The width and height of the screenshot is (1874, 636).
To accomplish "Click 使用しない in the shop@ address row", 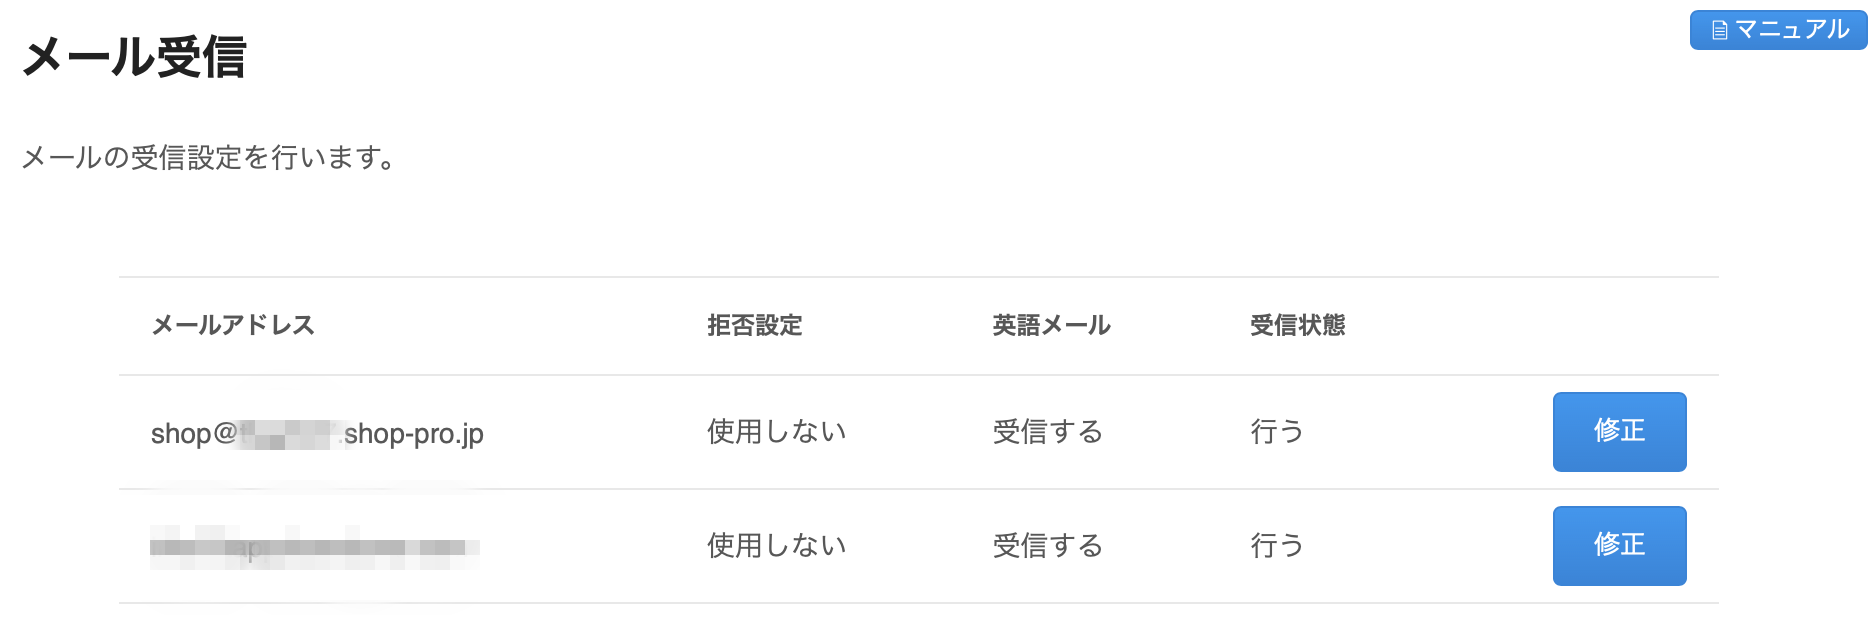I will [776, 432].
